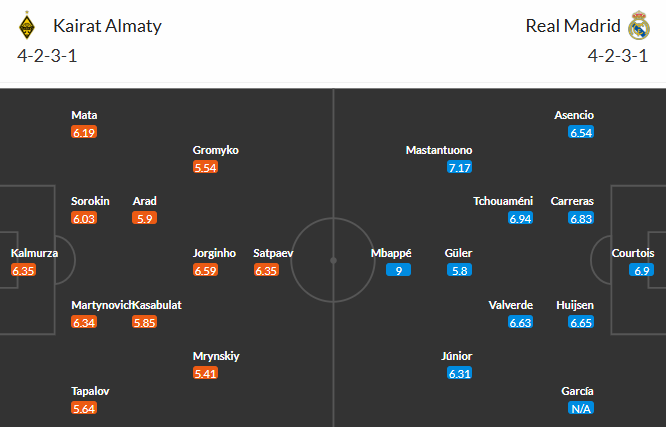Click the Real Madrid club crest
The height and width of the screenshot is (427, 666).
point(639,25)
